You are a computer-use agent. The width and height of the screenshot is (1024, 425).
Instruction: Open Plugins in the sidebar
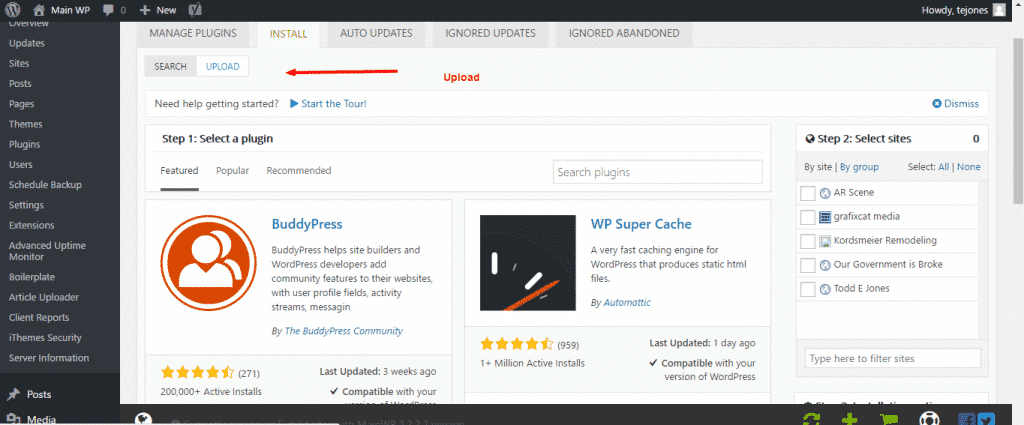(24, 144)
